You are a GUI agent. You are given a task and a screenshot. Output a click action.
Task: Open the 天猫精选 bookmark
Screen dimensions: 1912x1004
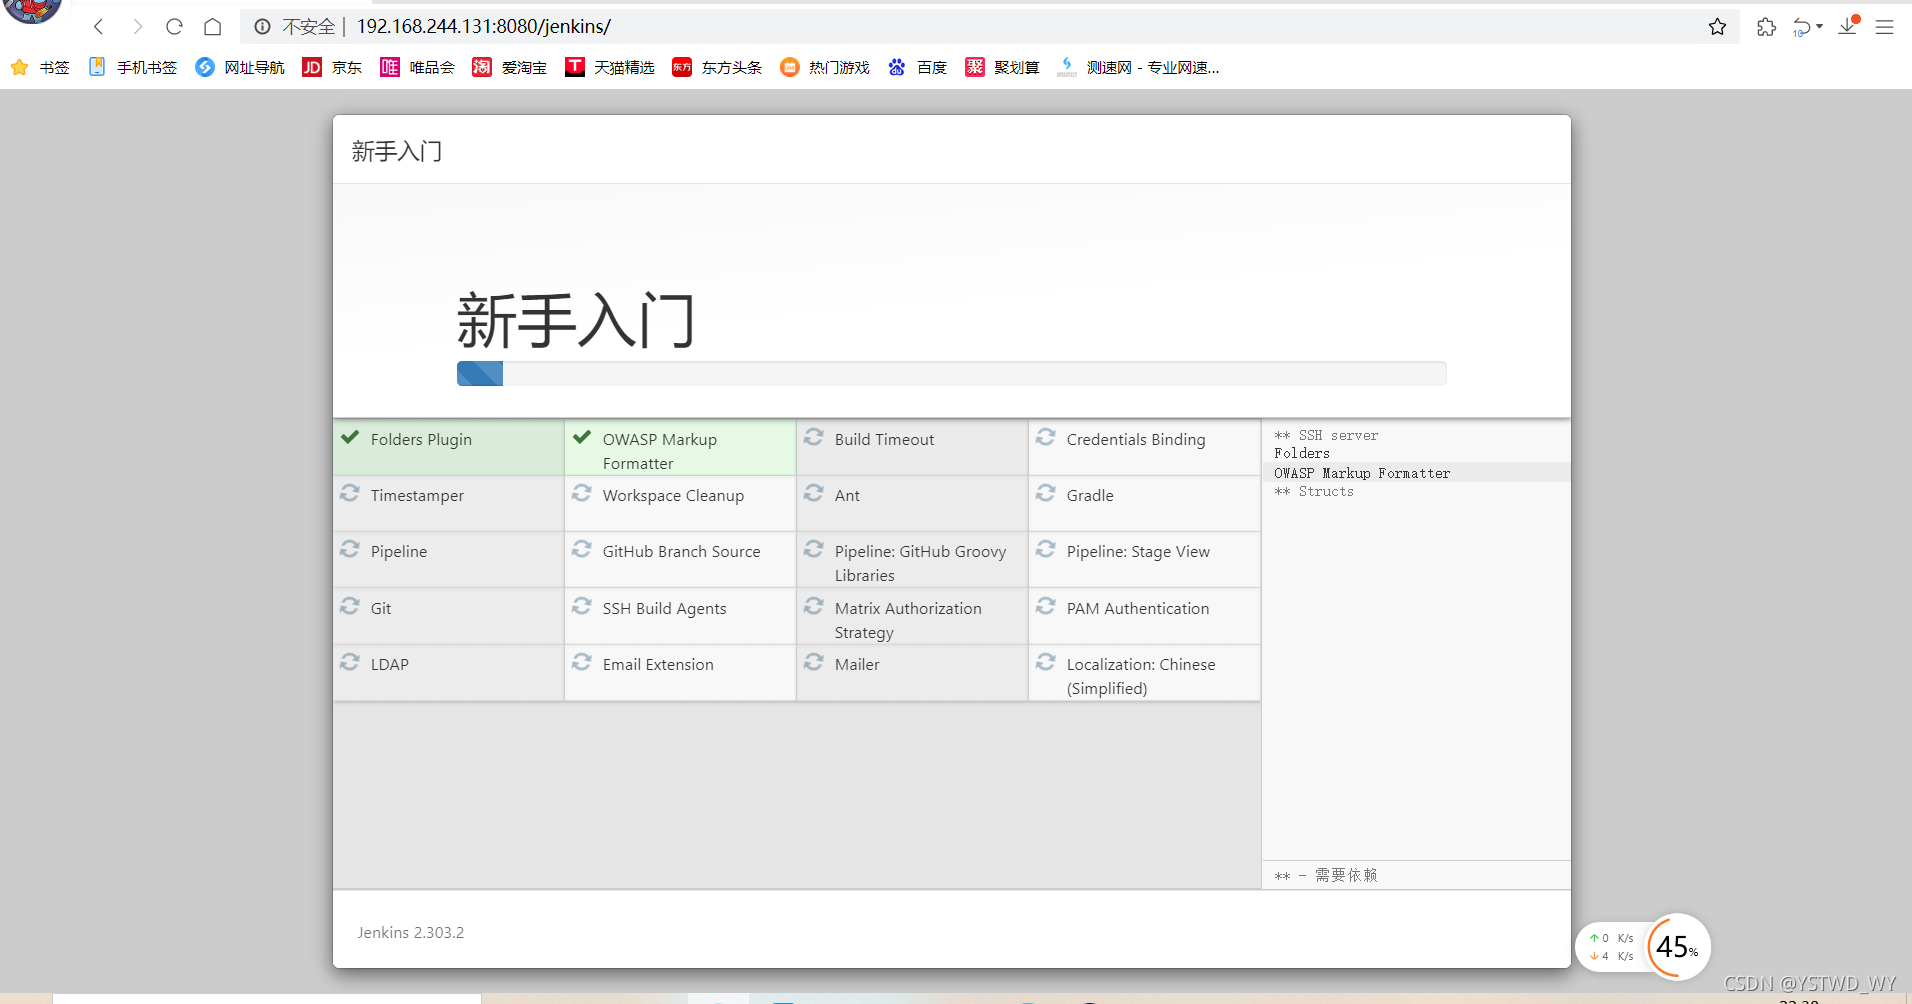pos(610,67)
